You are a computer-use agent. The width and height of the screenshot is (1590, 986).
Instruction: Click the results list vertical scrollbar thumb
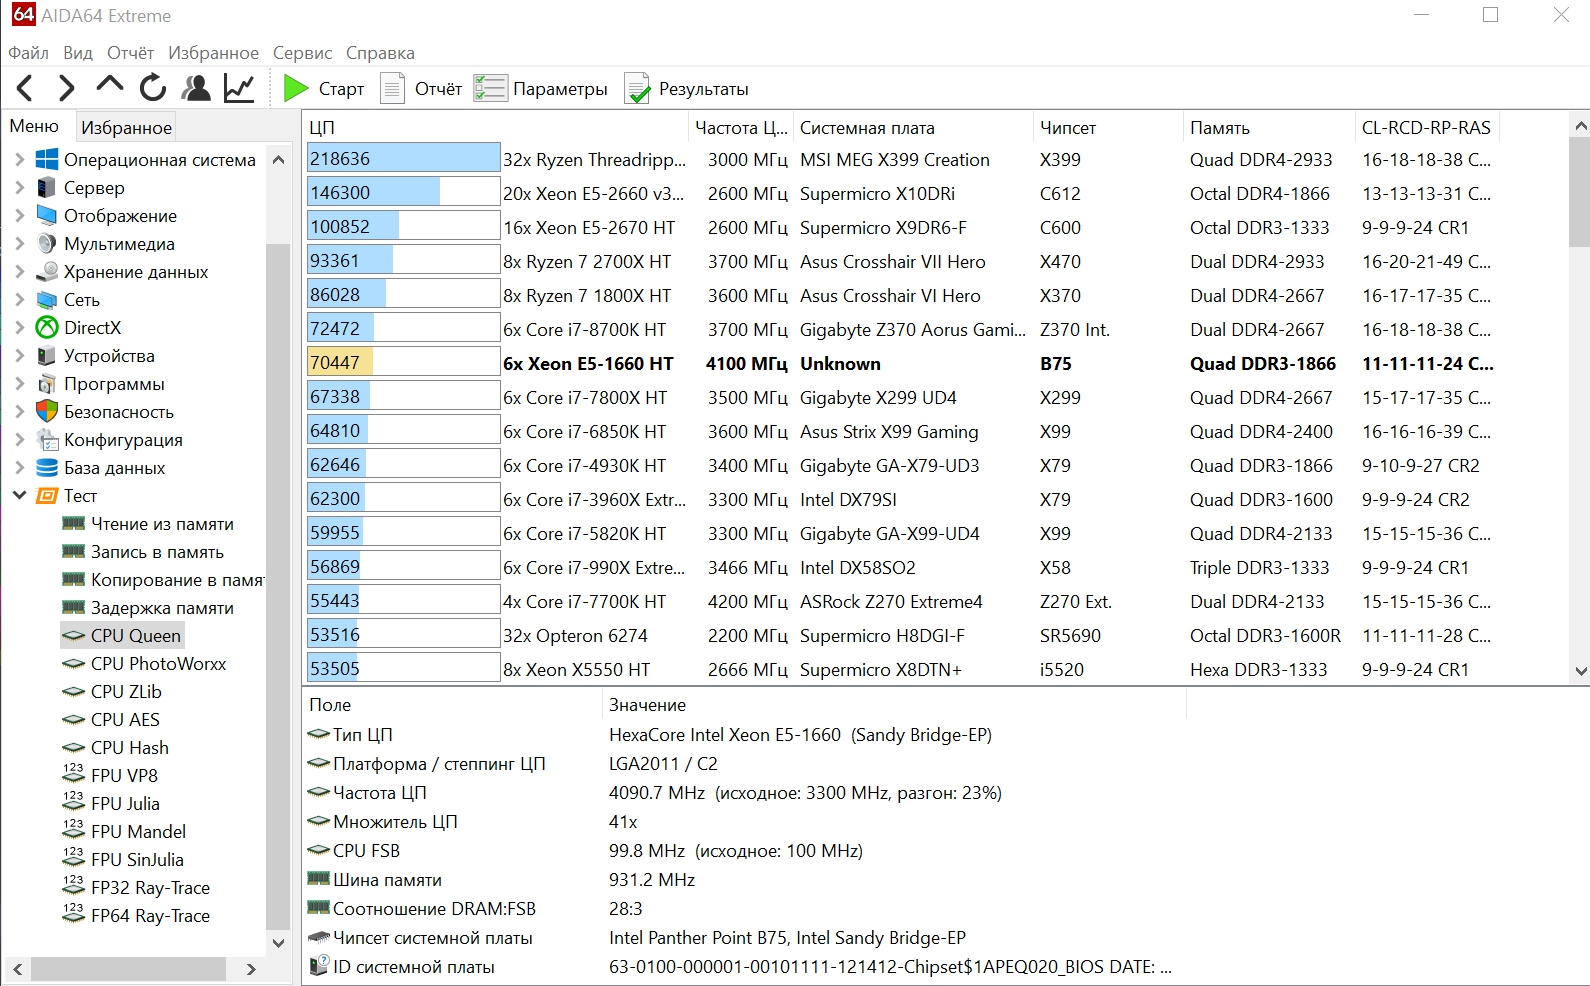(x=1580, y=192)
